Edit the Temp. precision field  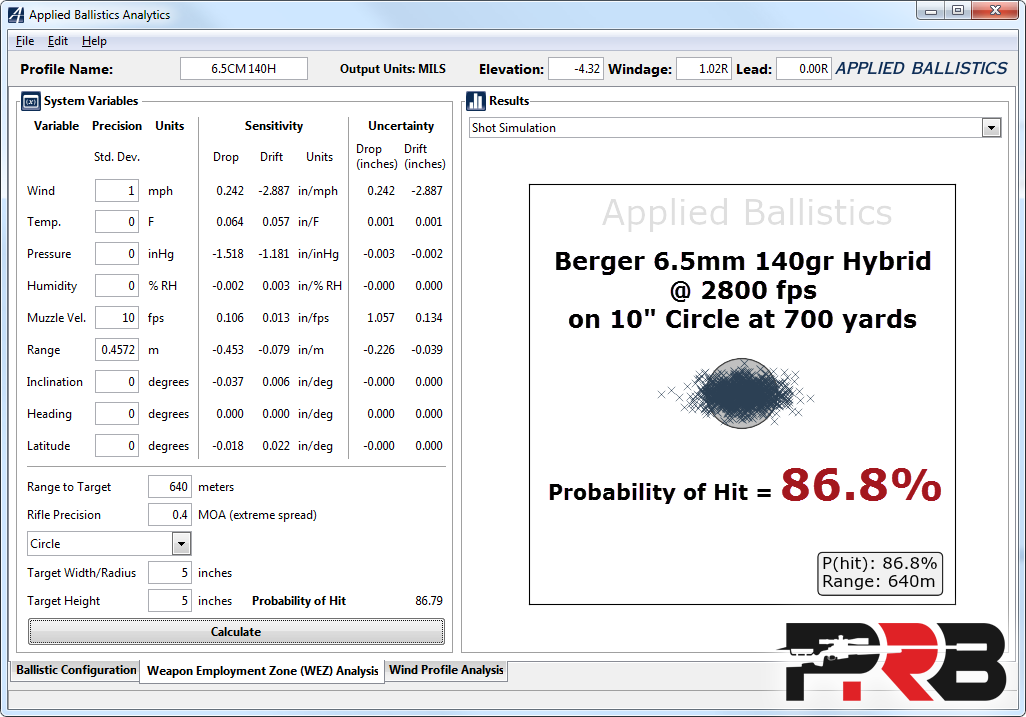pos(116,222)
